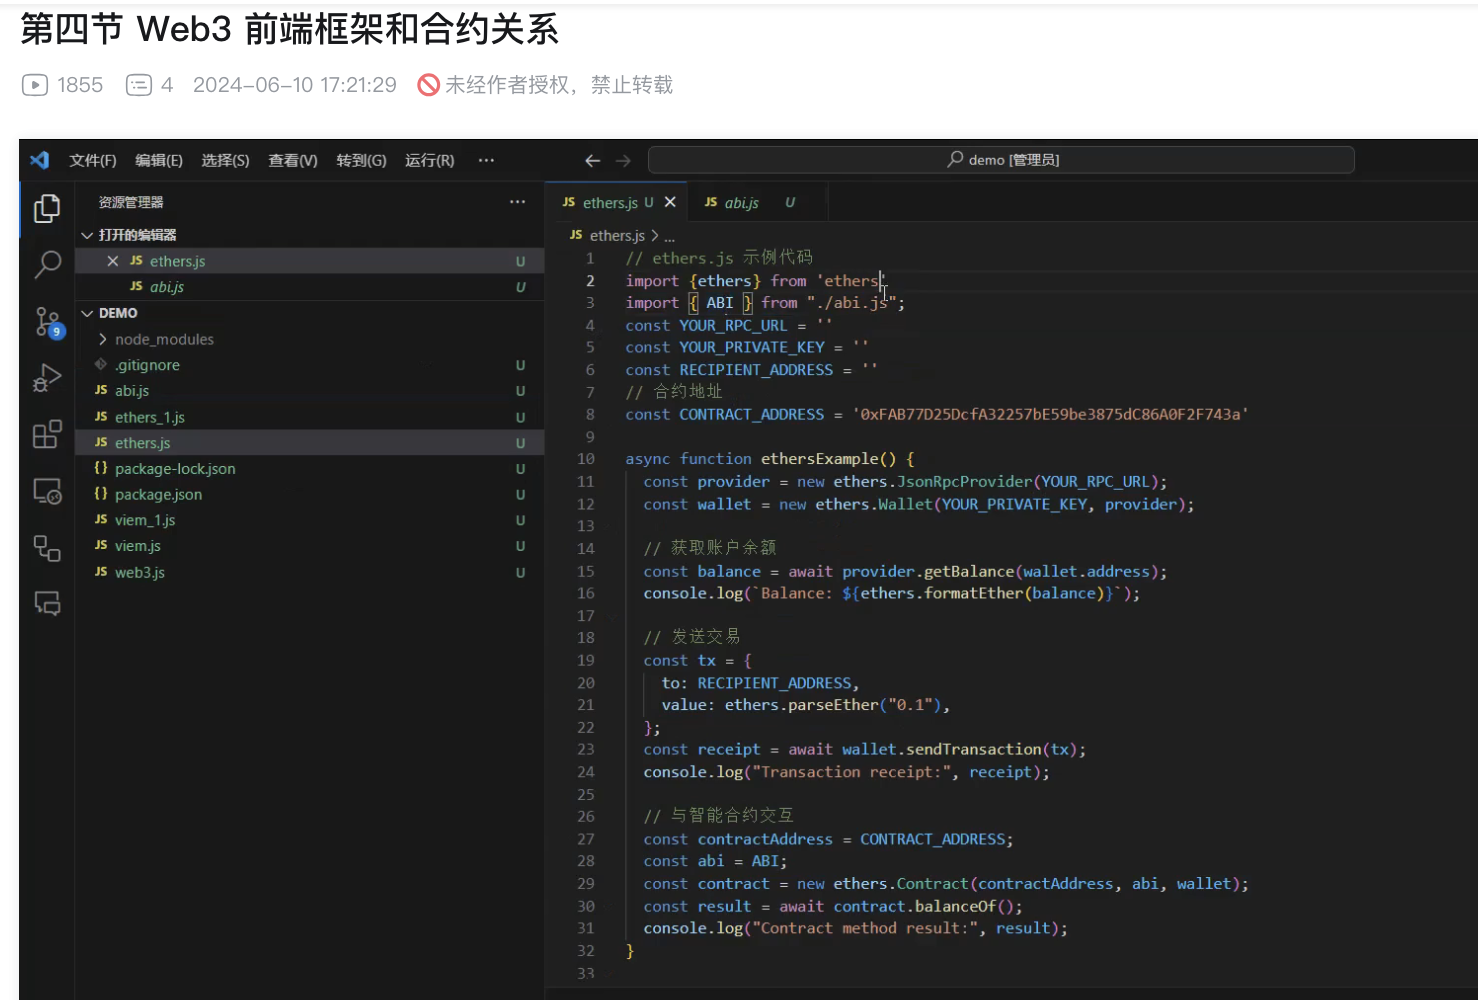Click the go forward arrow
Screen dimensions: 1478x1000
pos(623,160)
